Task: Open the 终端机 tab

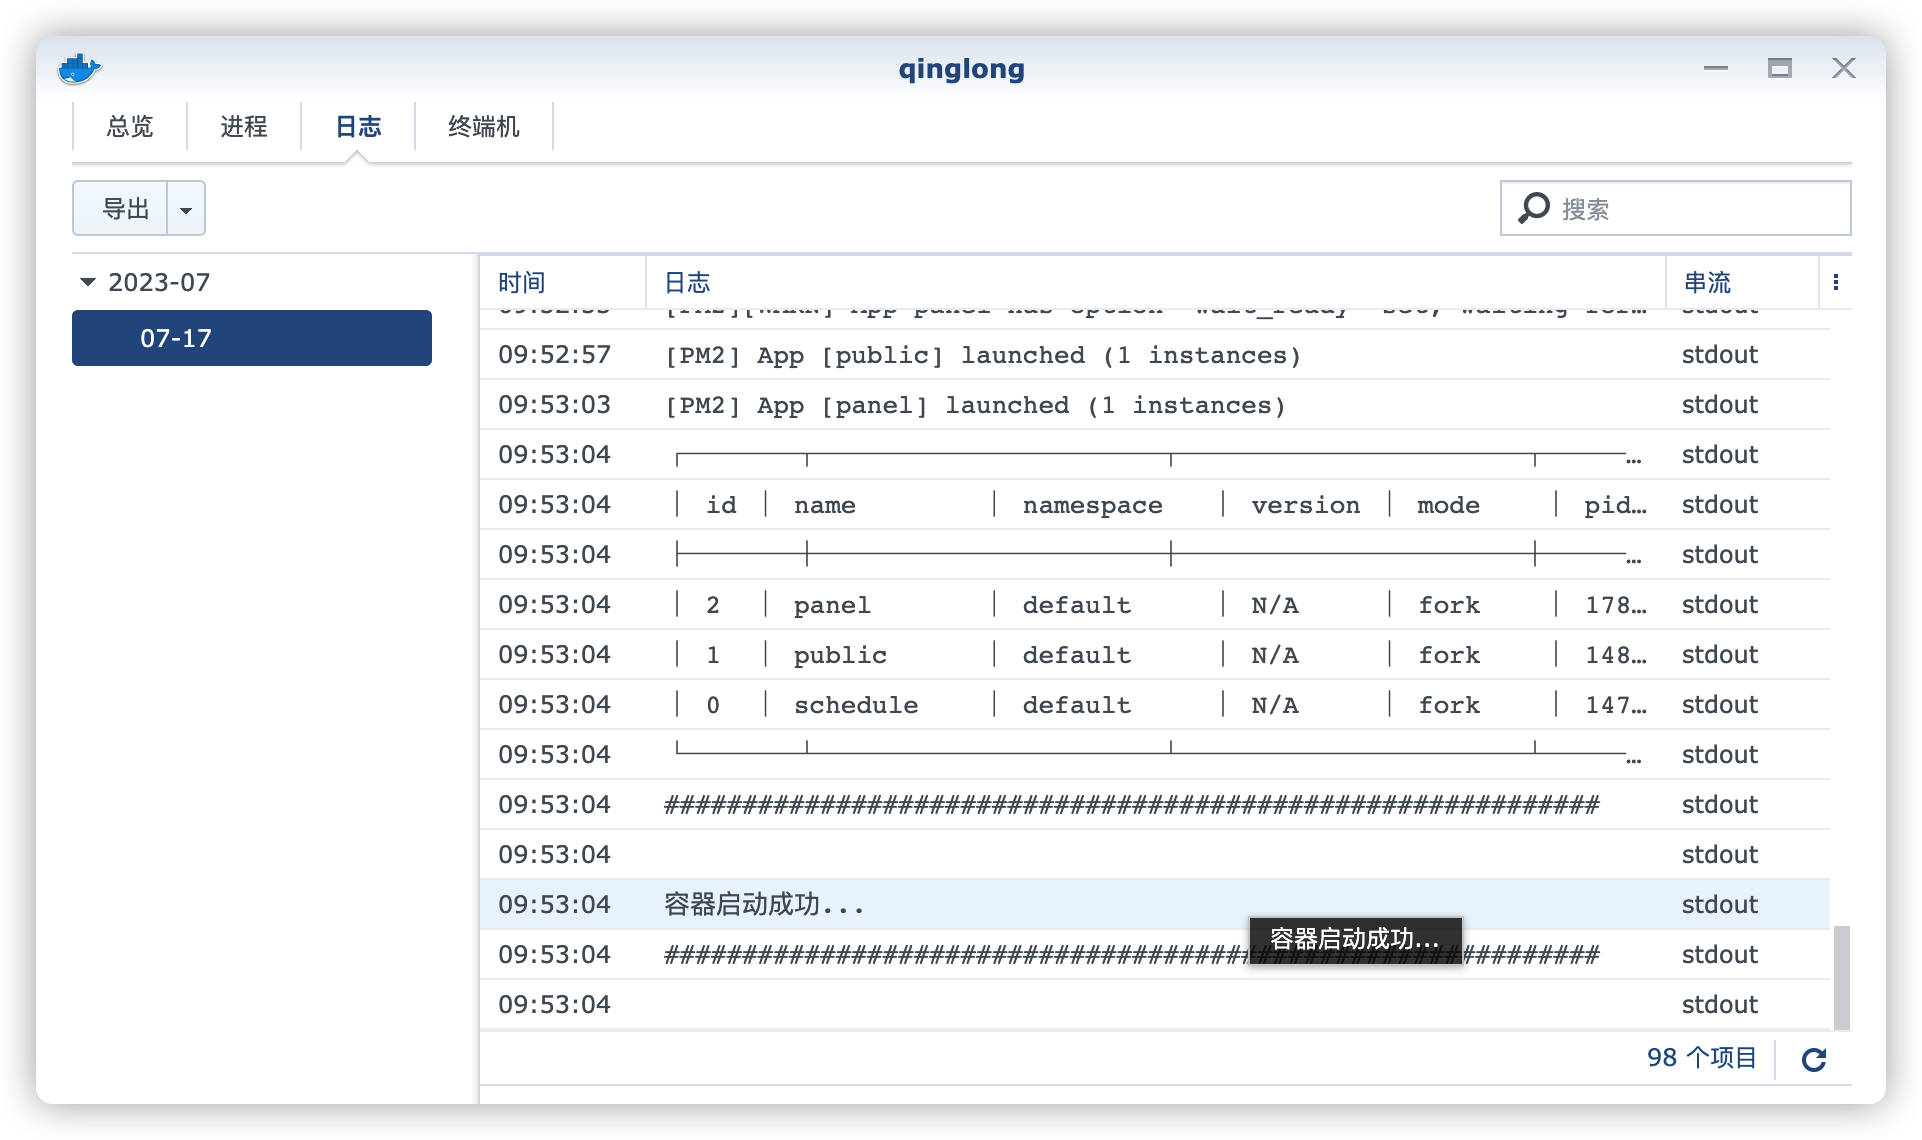Action: tap(484, 127)
